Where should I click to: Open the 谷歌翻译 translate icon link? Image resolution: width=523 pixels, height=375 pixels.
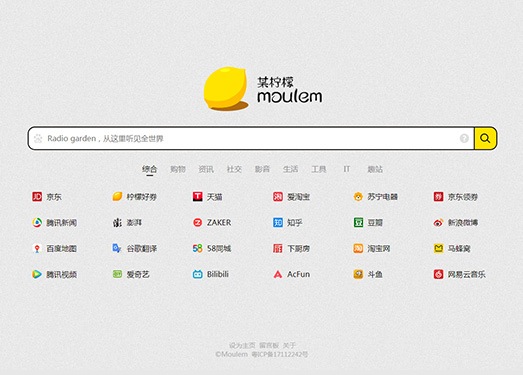tap(134, 249)
